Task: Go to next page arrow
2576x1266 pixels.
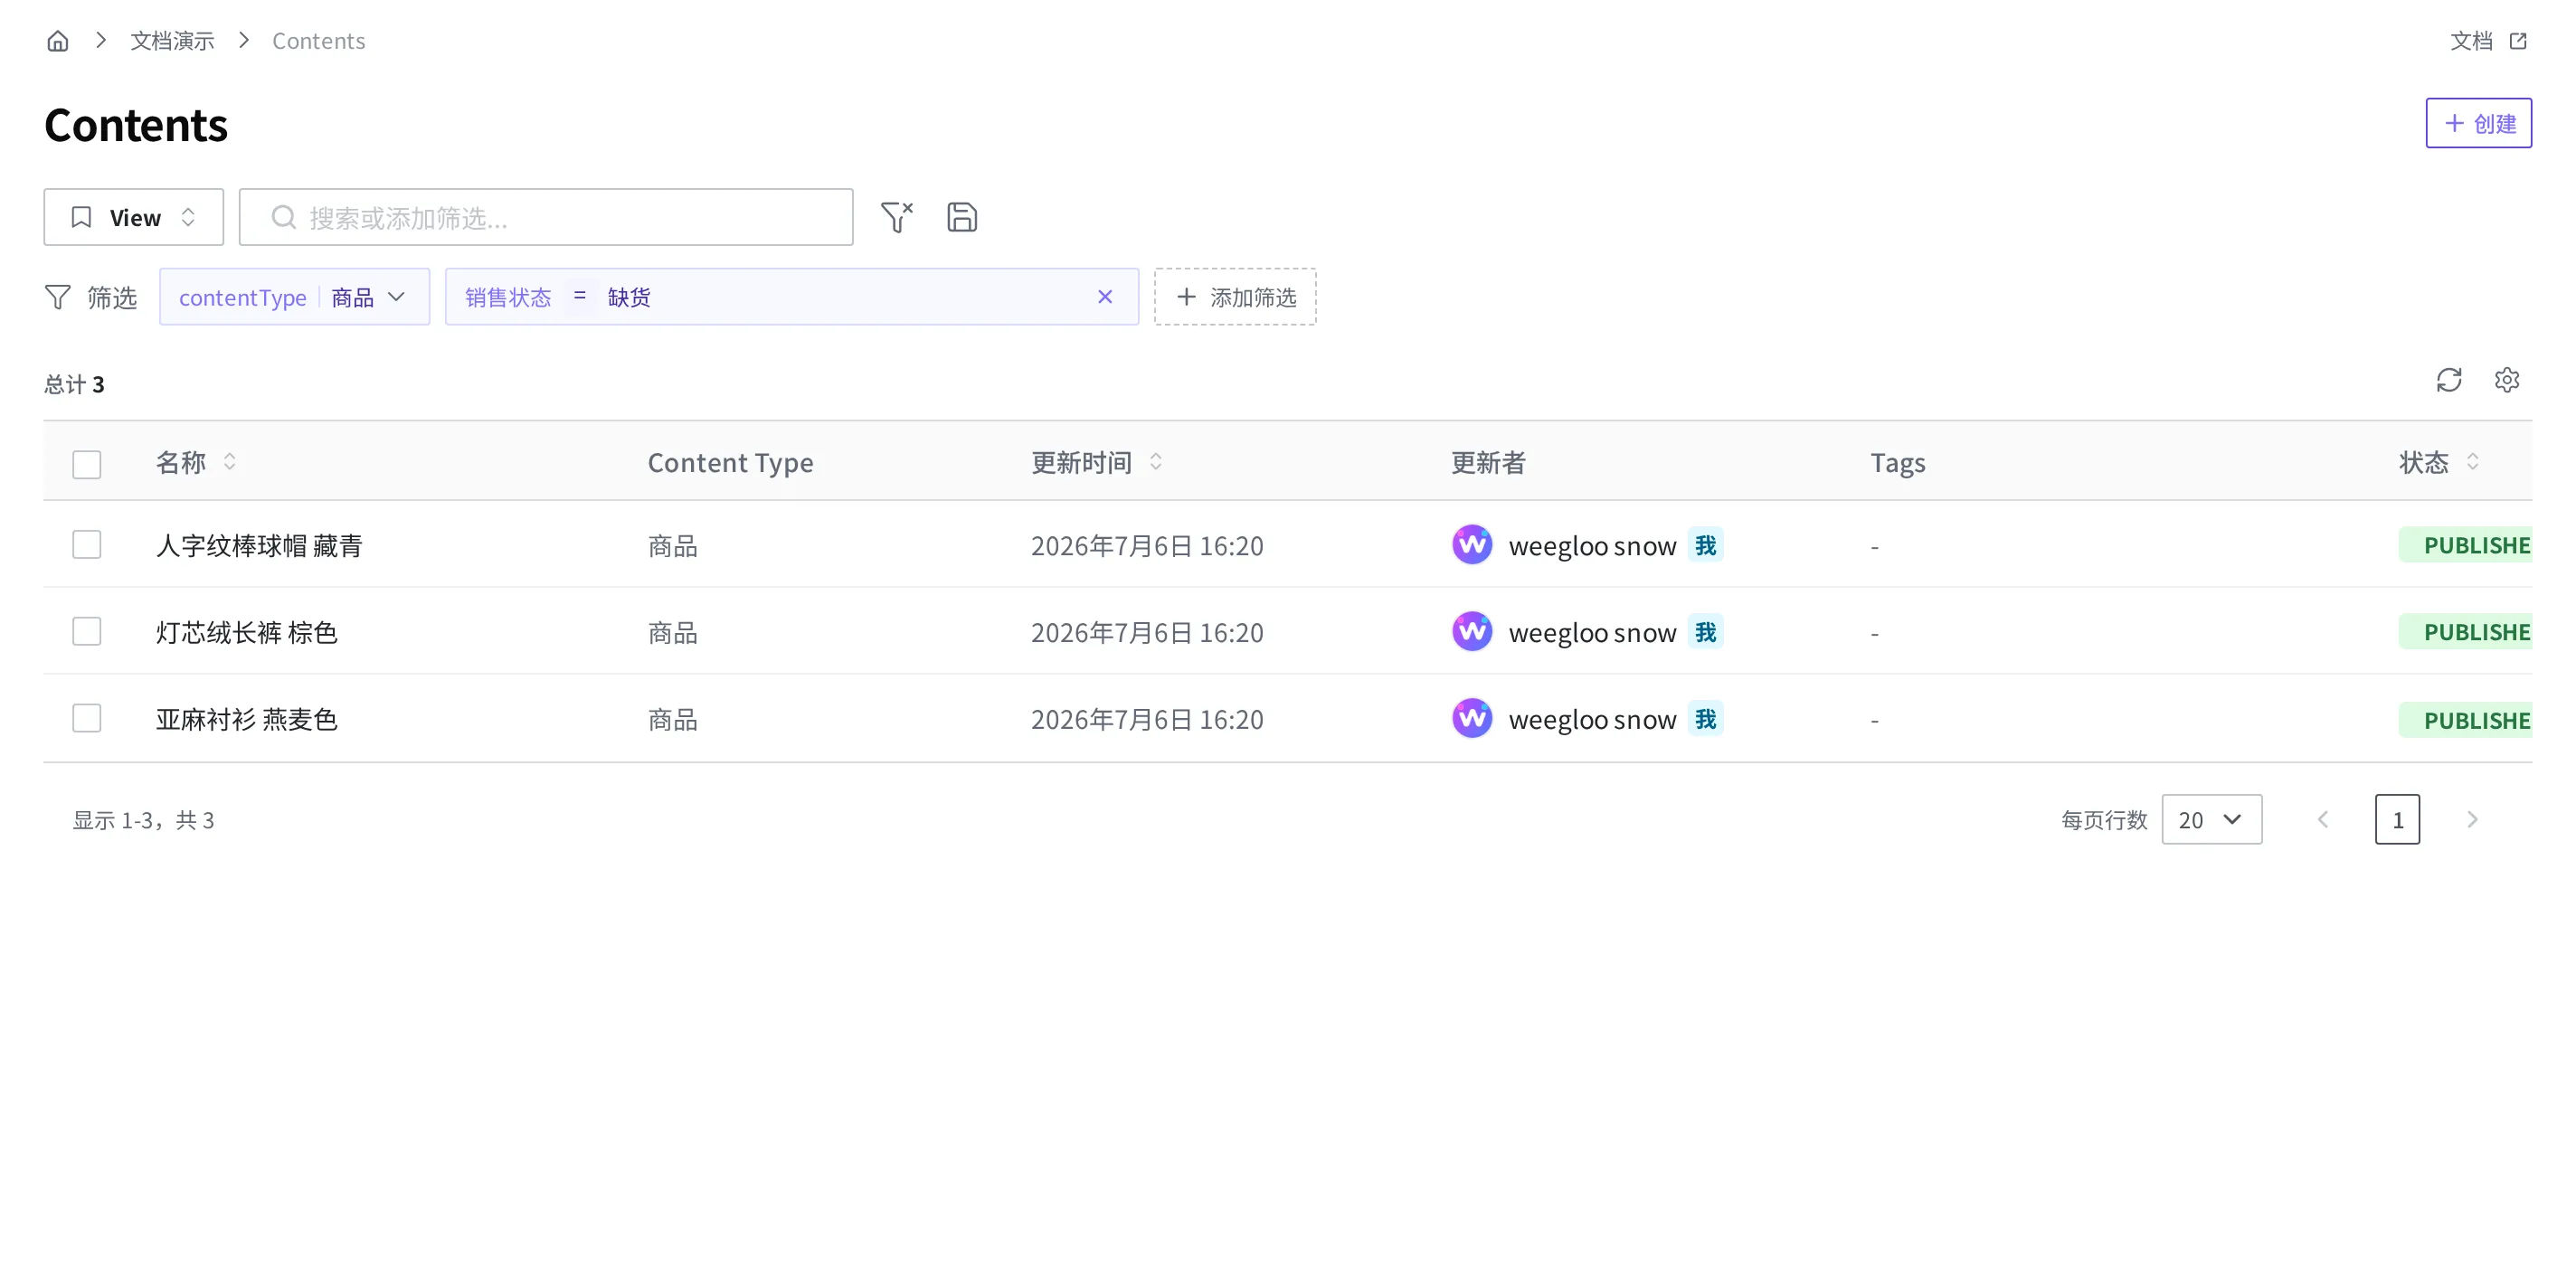Action: tap(2472, 820)
